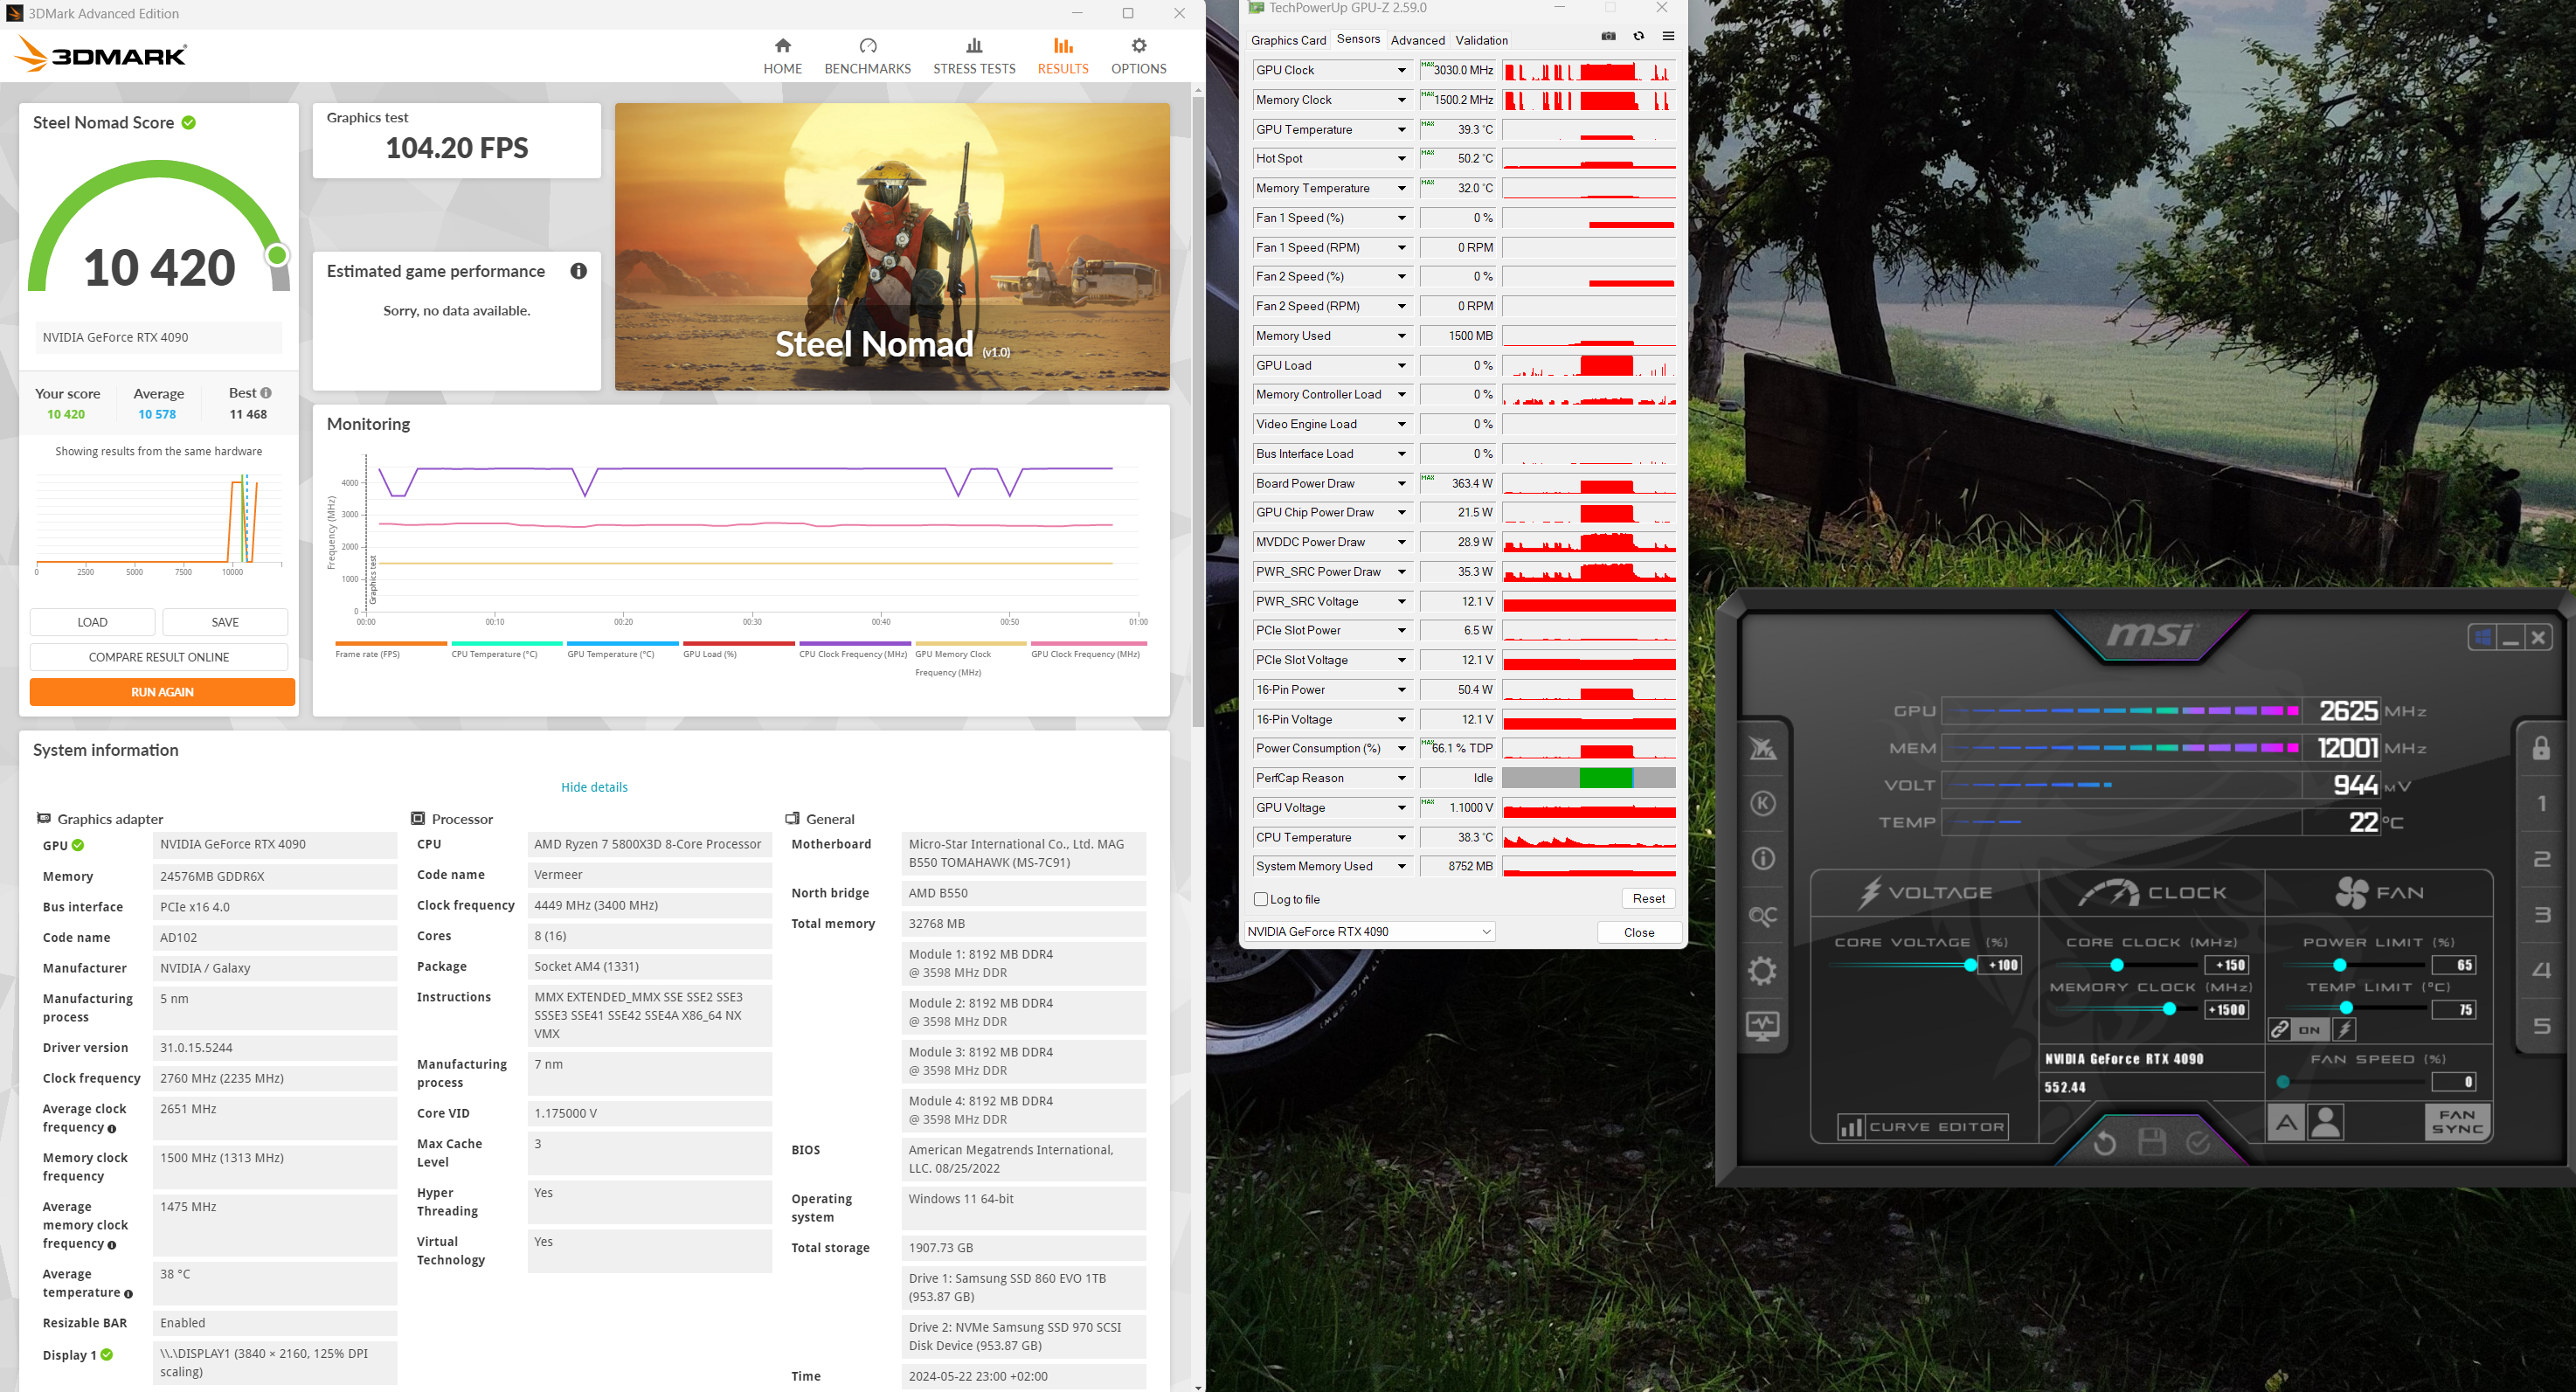Enable the Log to file checkbox

1261,899
